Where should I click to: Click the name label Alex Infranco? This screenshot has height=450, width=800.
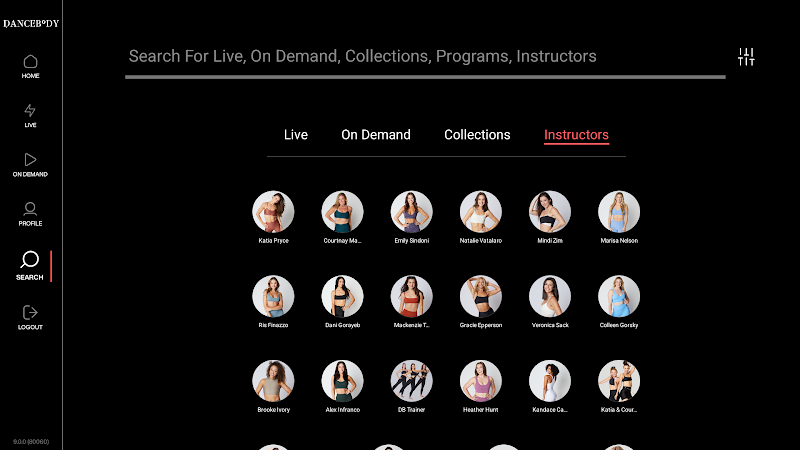[342, 410]
